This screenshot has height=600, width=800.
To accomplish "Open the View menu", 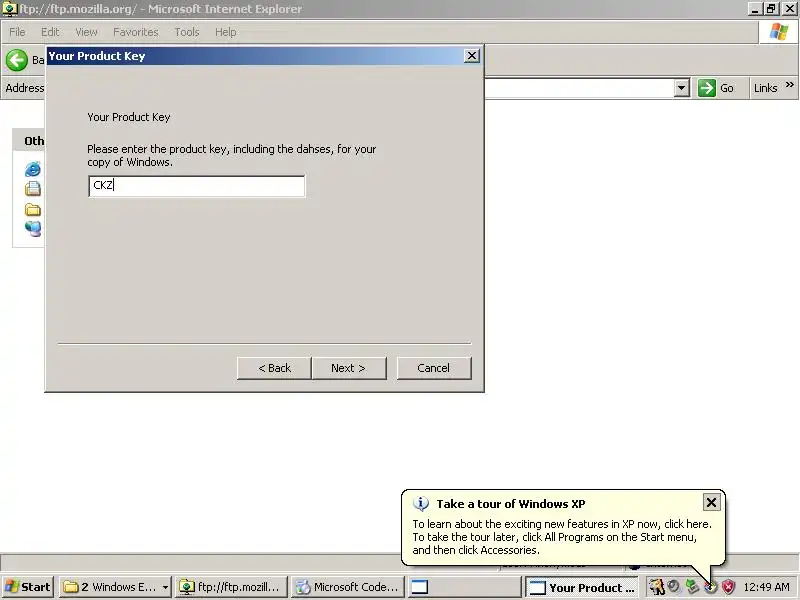I will coord(86,32).
